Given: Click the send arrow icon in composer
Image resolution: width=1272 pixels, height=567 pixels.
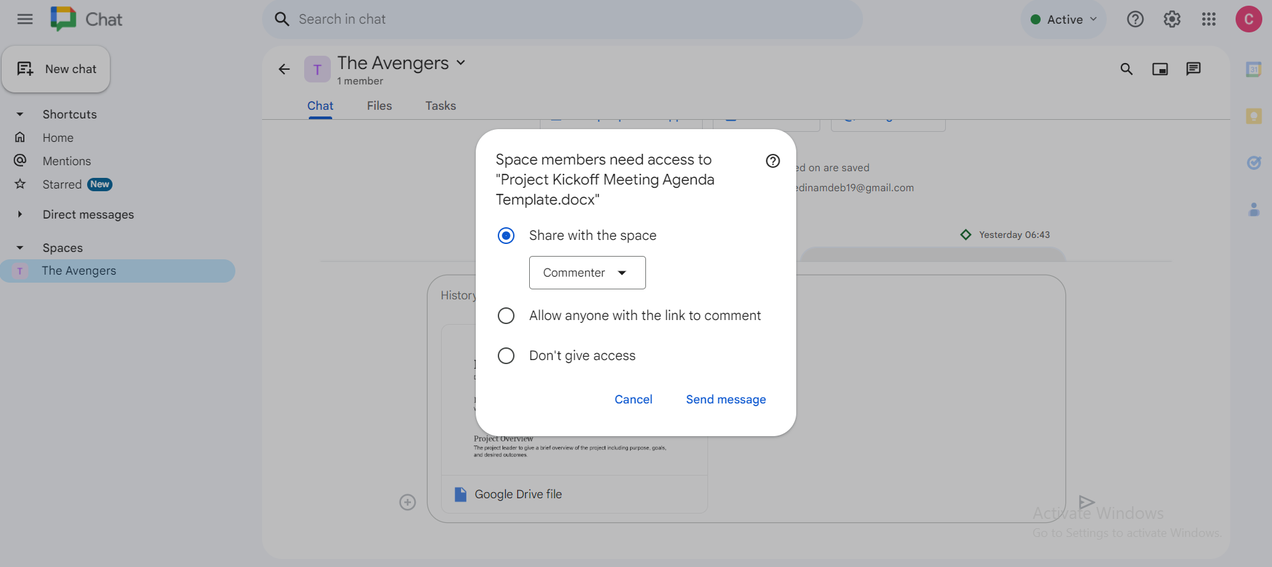Looking at the screenshot, I should click(1086, 502).
